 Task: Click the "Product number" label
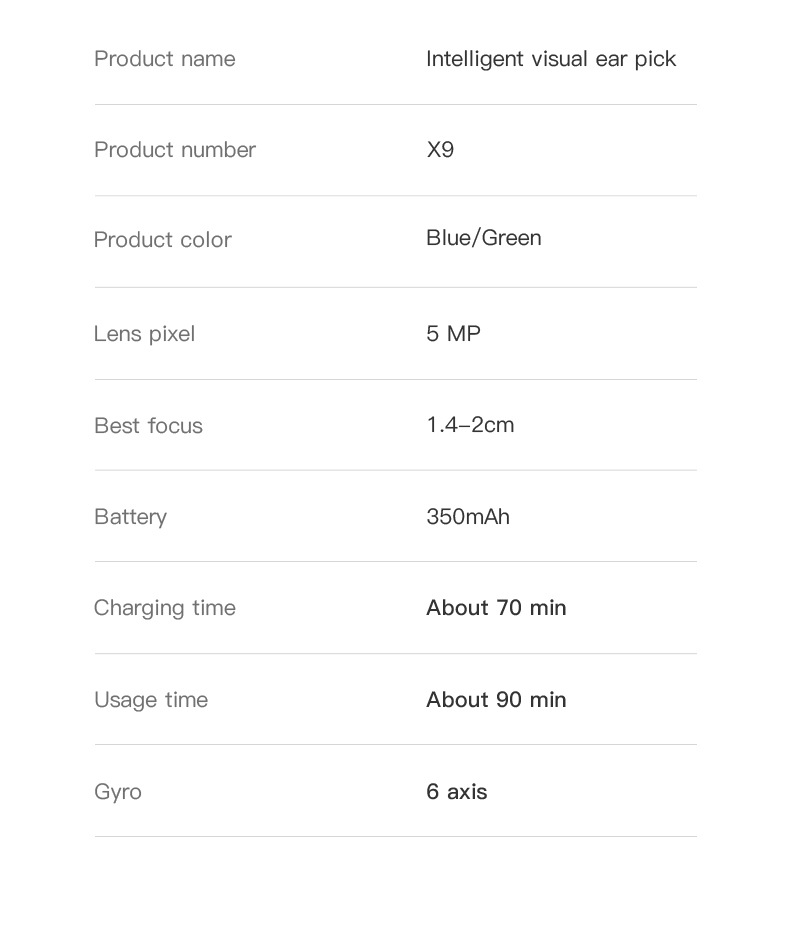pos(175,150)
